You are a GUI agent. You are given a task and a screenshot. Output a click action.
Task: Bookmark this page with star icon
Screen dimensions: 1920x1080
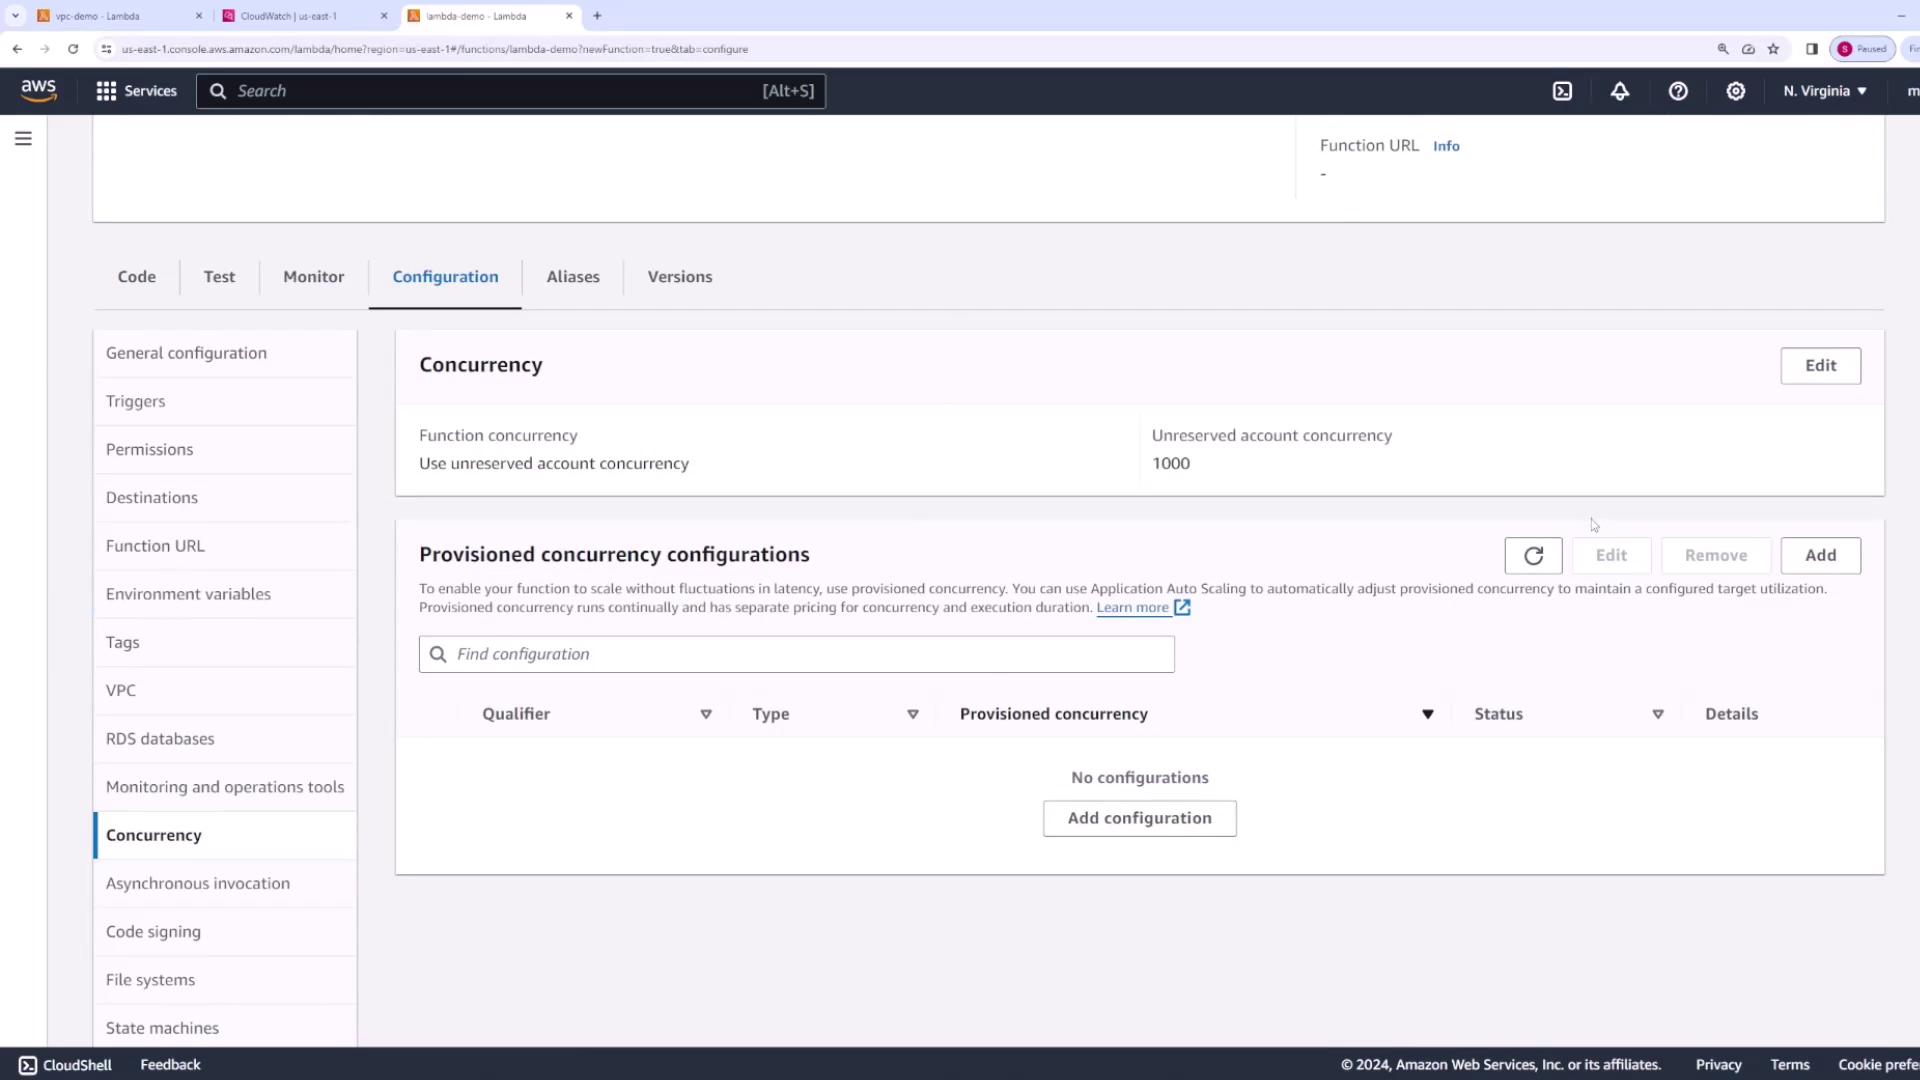[x=1773, y=49]
